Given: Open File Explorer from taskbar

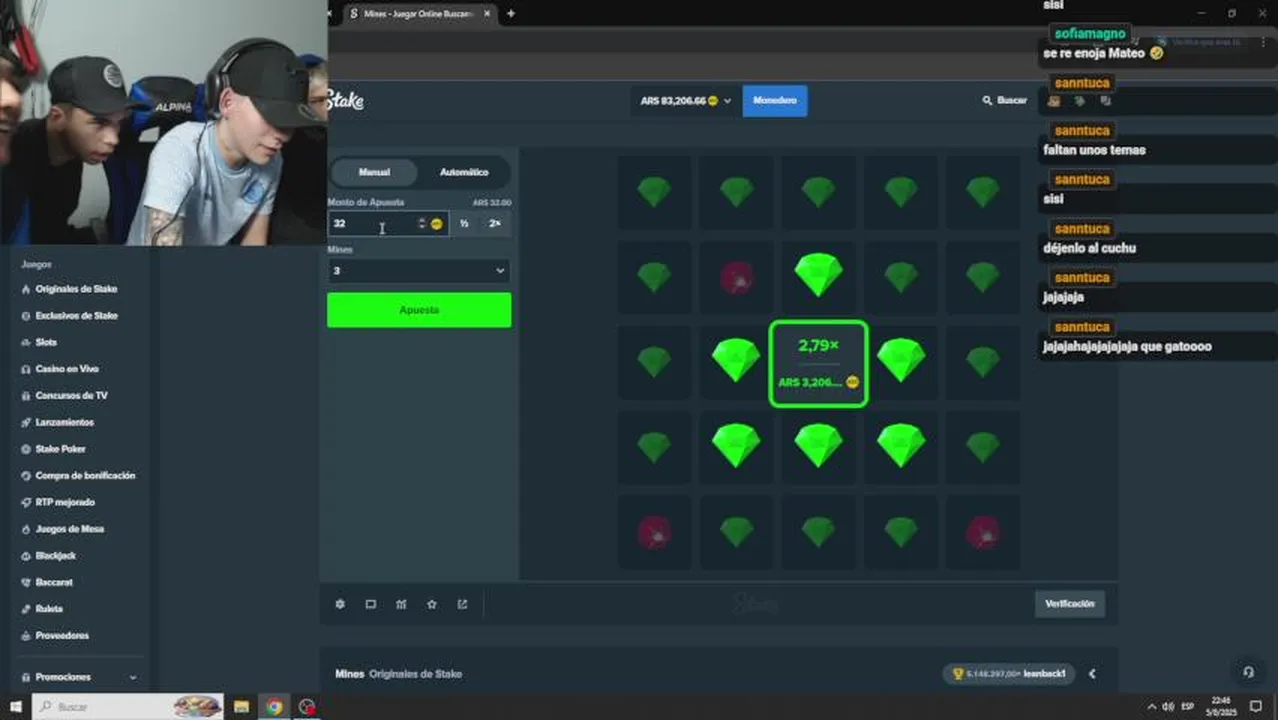Looking at the screenshot, I should [x=241, y=706].
